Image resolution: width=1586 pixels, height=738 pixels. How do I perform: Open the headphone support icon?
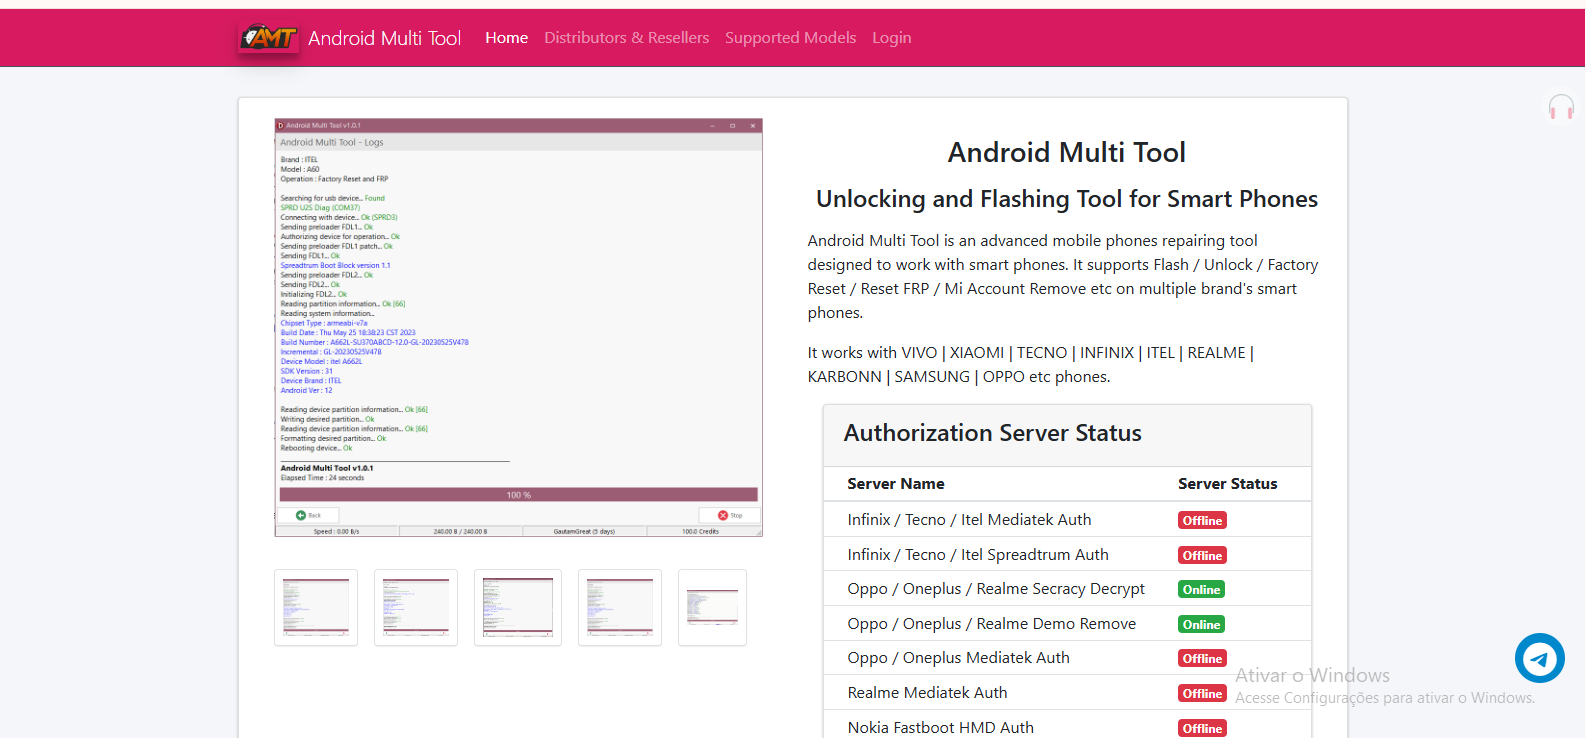click(x=1561, y=107)
